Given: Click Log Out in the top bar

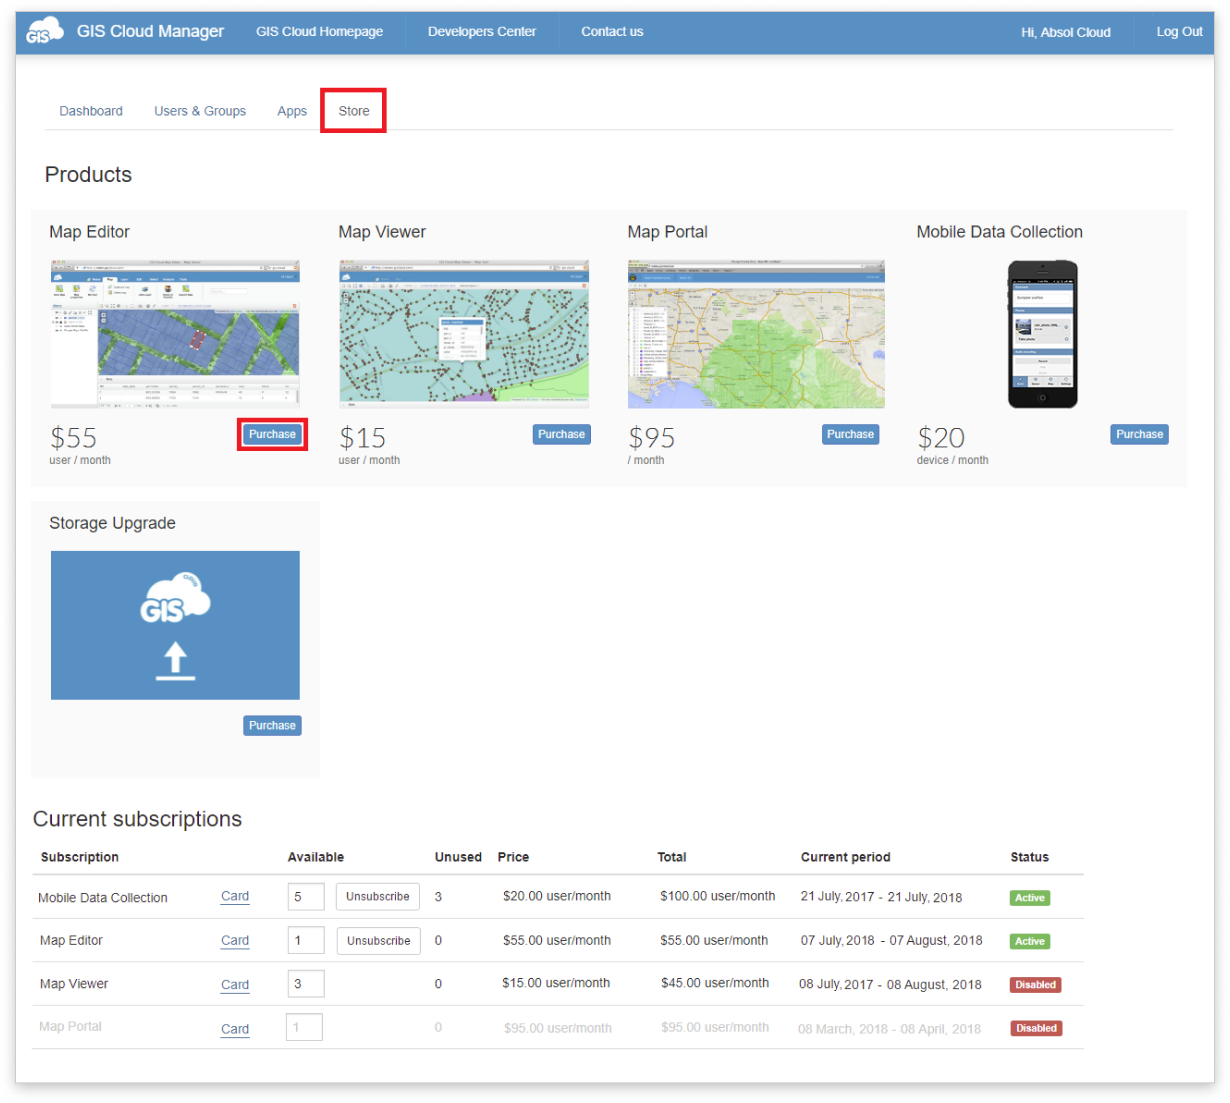Looking at the screenshot, I should (x=1179, y=31).
